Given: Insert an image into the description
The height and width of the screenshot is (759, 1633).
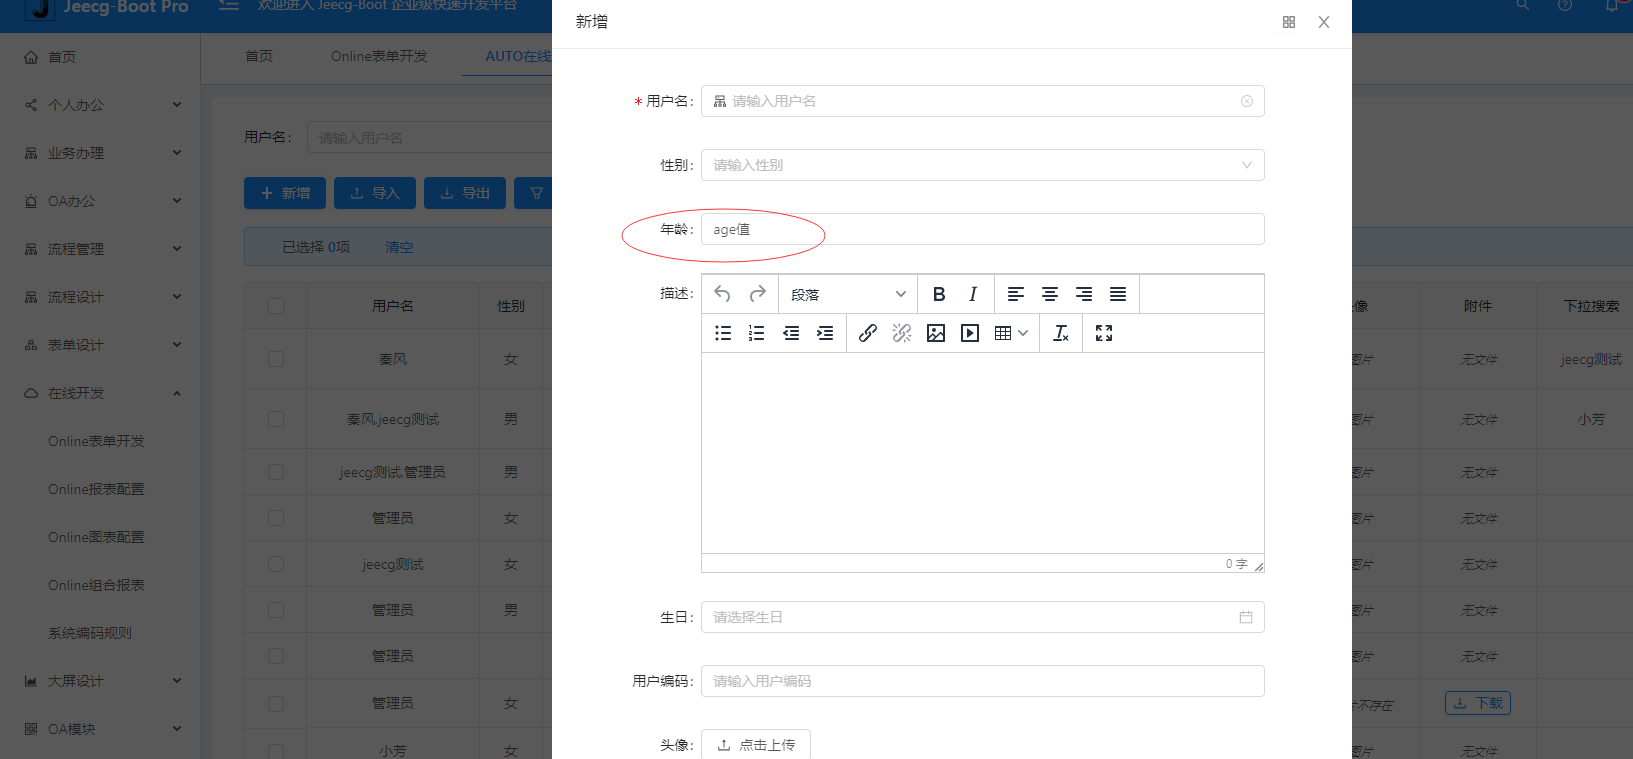Looking at the screenshot, I should (x=936, y=333).
